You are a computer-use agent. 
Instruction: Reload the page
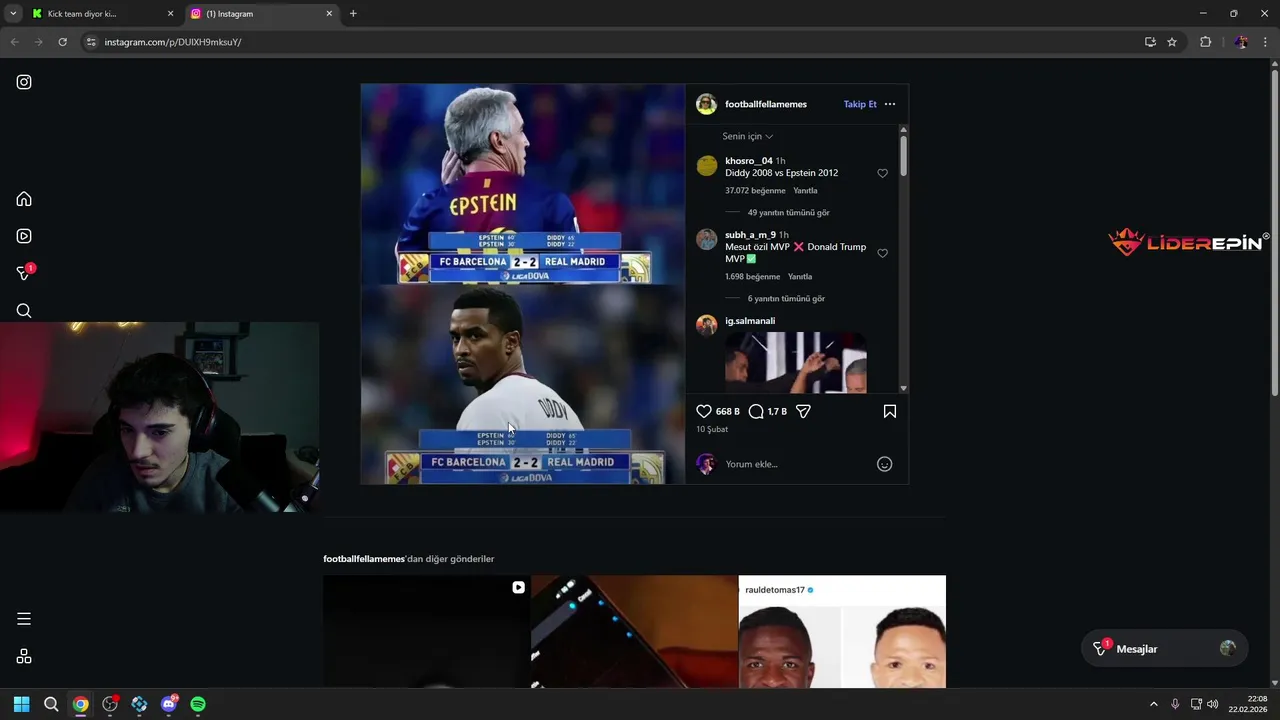[62, 42]
